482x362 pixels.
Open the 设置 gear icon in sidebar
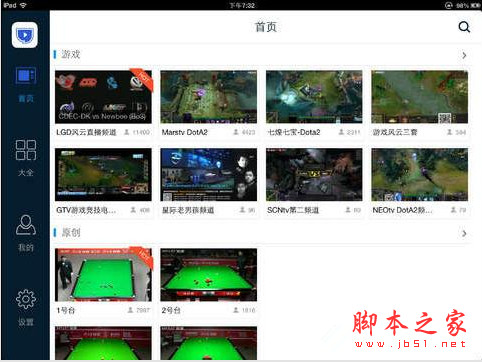coord(26,299)
